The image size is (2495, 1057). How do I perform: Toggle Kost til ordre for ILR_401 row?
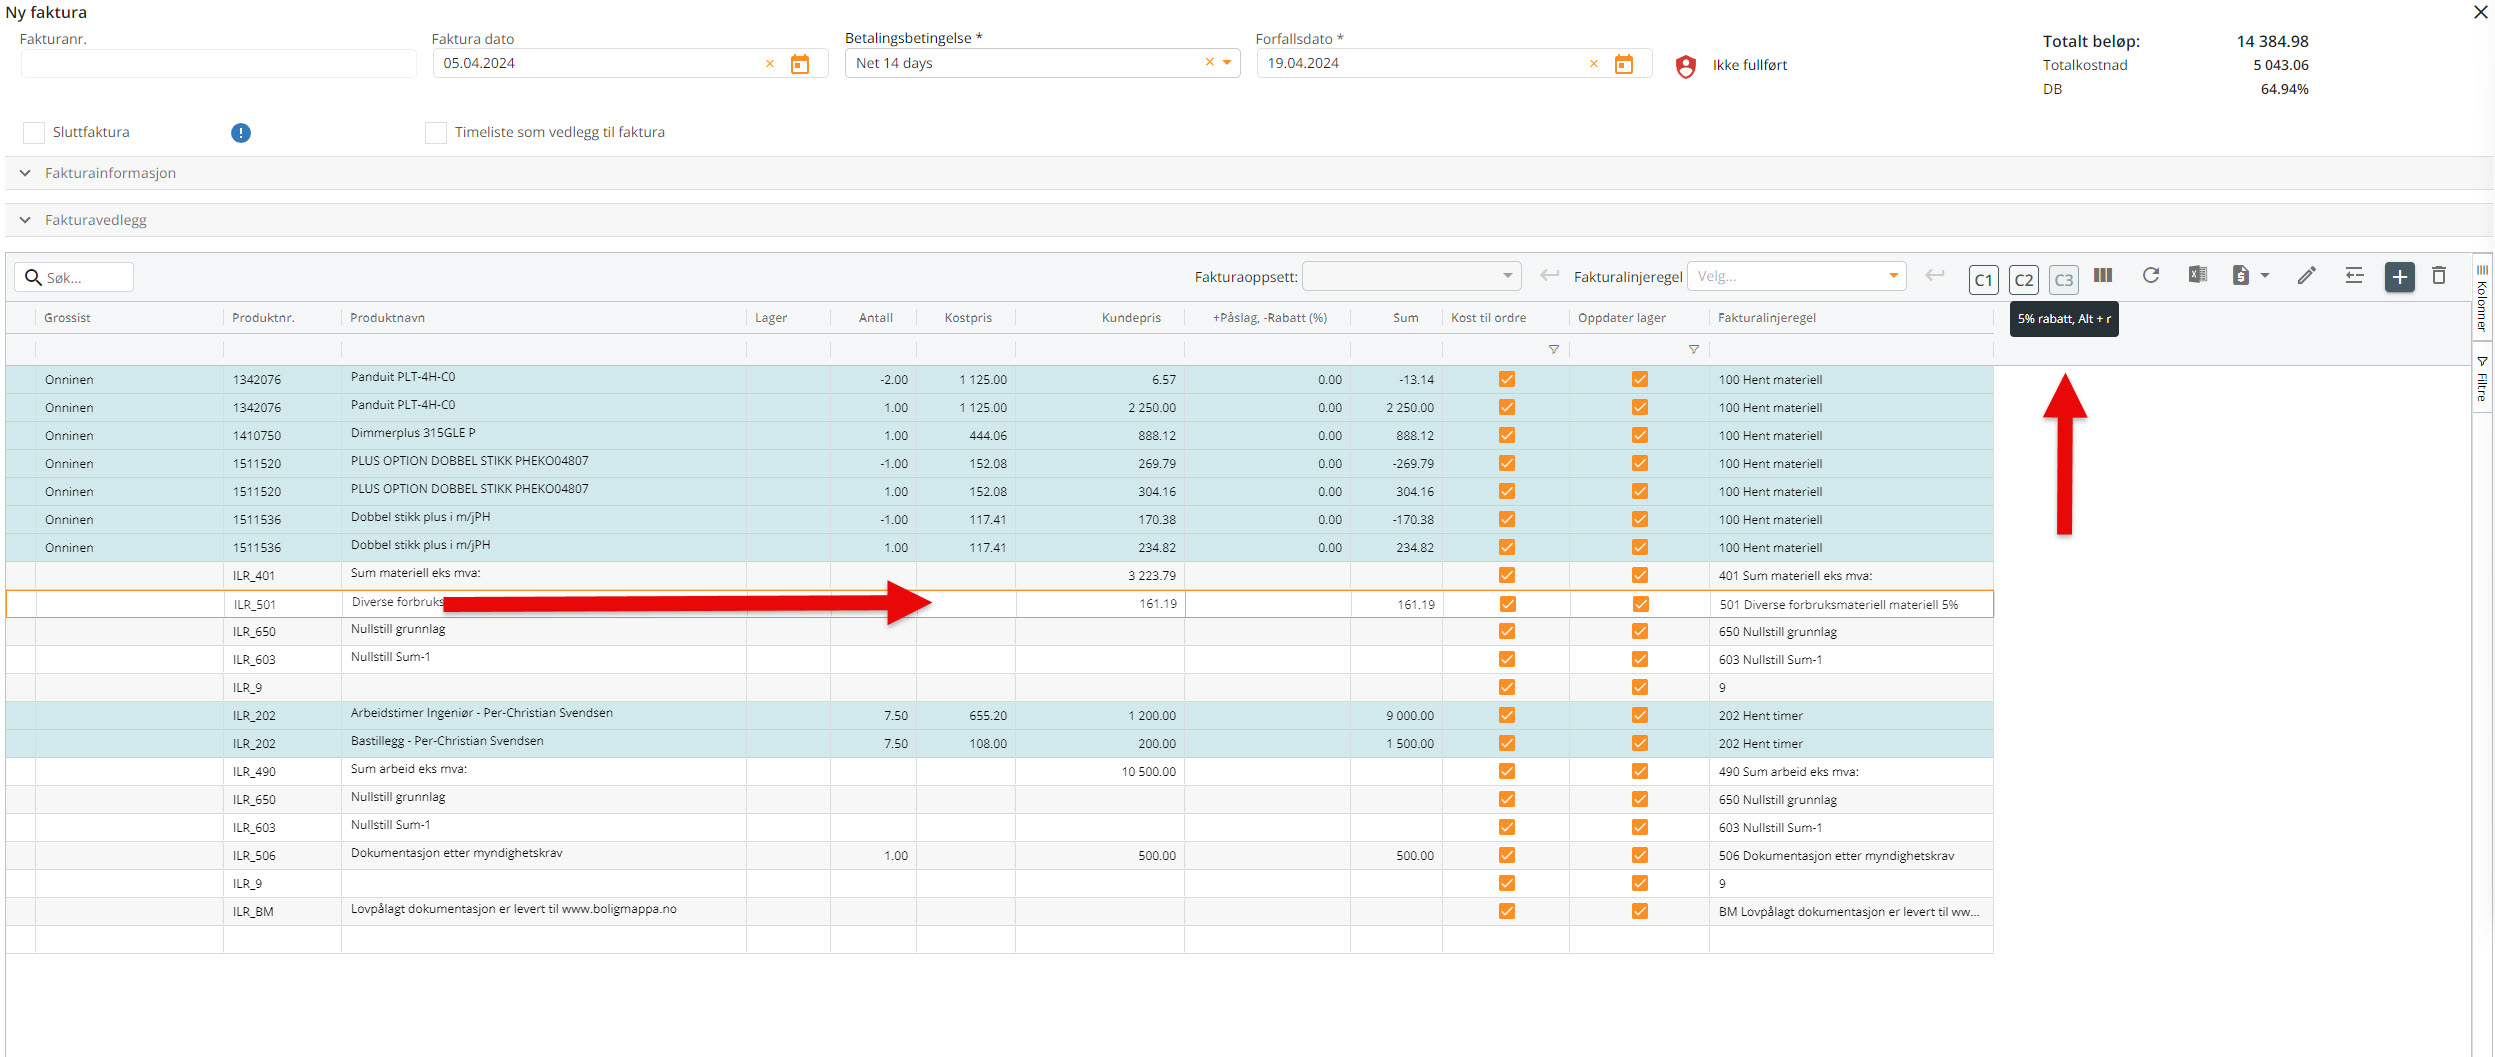click(x=1506, y=575)
